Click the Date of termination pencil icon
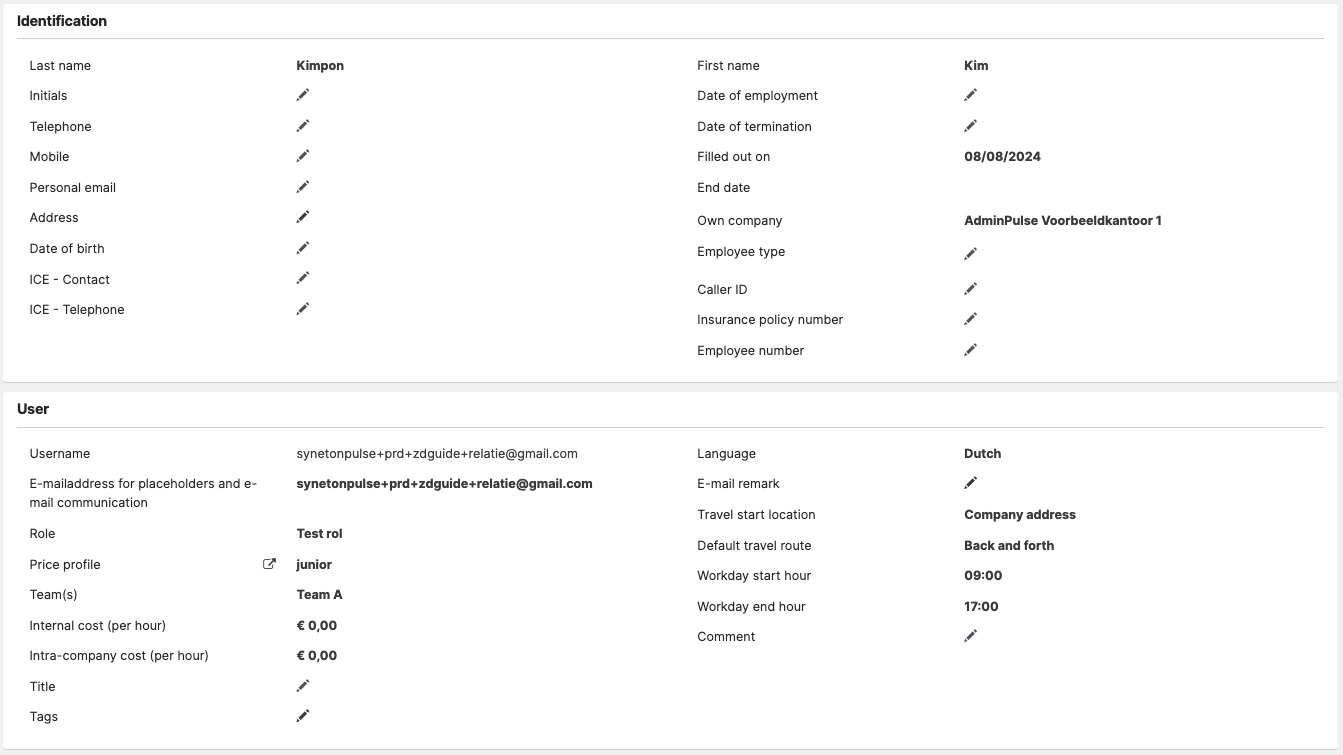The image size is (1343, 755). (x=970, y=126)
